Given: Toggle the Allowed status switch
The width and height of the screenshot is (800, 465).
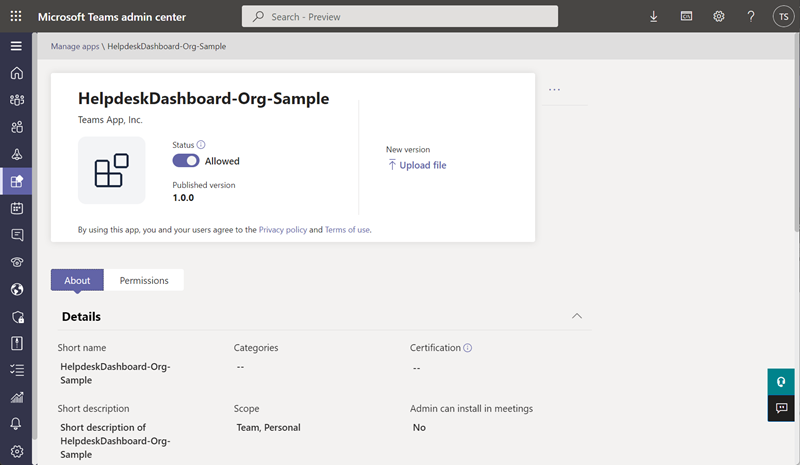Looking at the screenshot, I should 186,161.
